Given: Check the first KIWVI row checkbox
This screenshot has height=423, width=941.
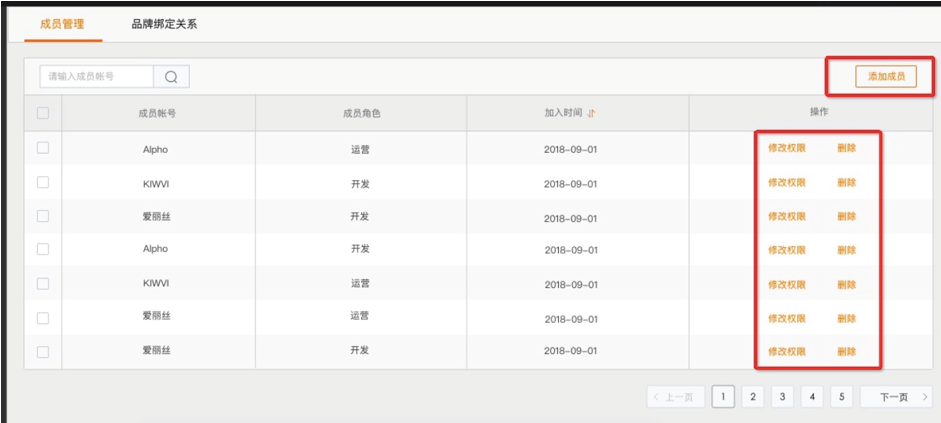Looking at the screenshot, I should click(x=43, y=182).
